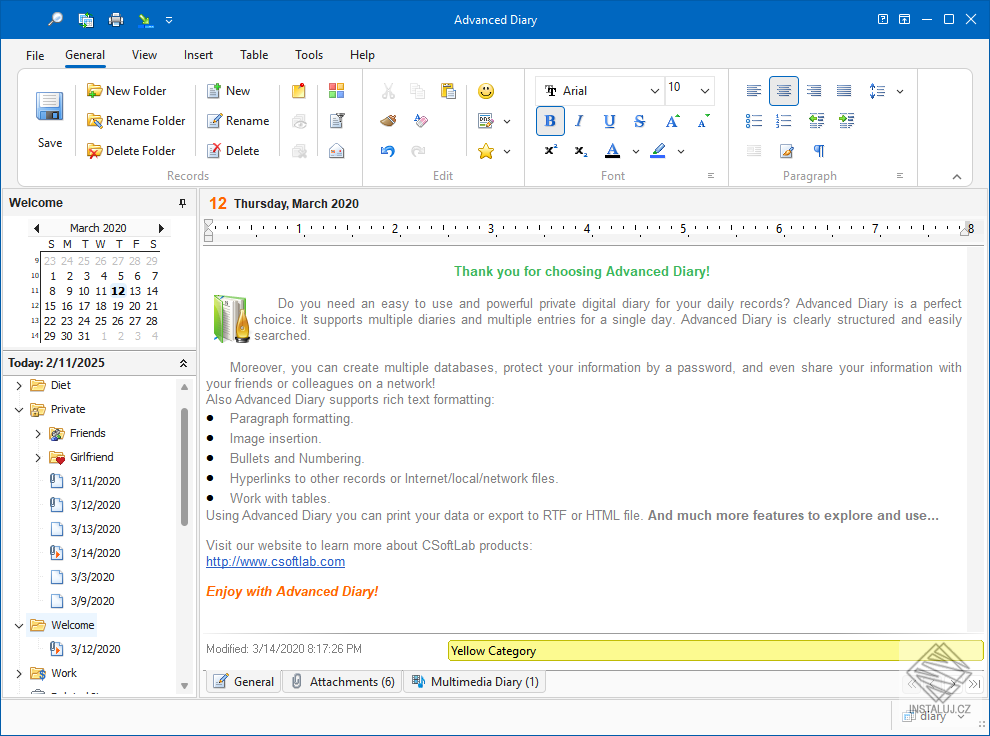Screen dimensions: 990x736
Task: Click the decrease indent icon
Action: (816, 121)
